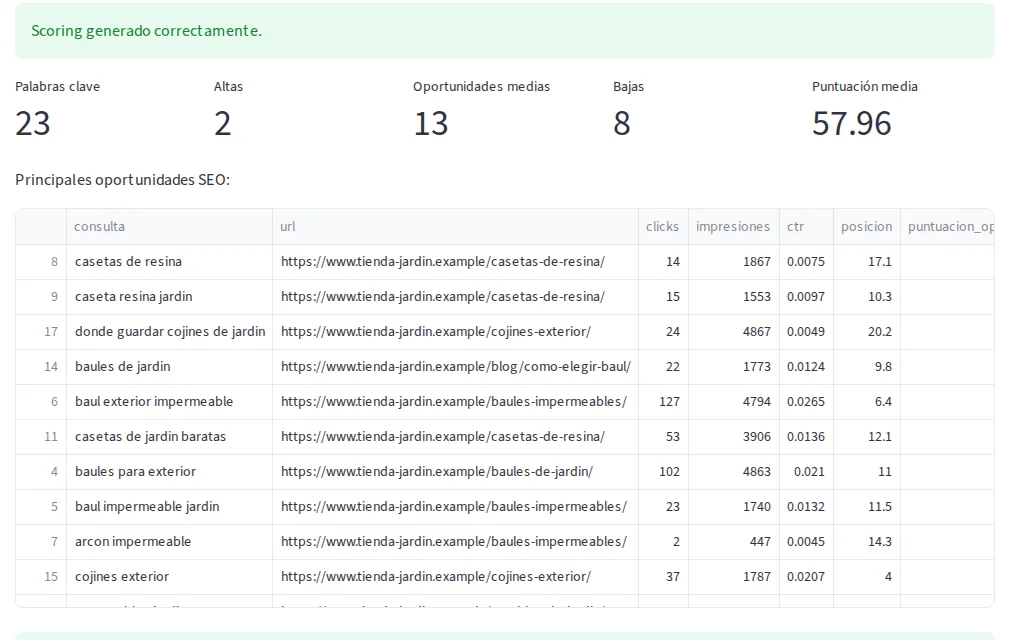Click URL cell of 'donde guardar cojines' row
The width and height of the screenshot is (1020, 640).
tap(455, 332)
